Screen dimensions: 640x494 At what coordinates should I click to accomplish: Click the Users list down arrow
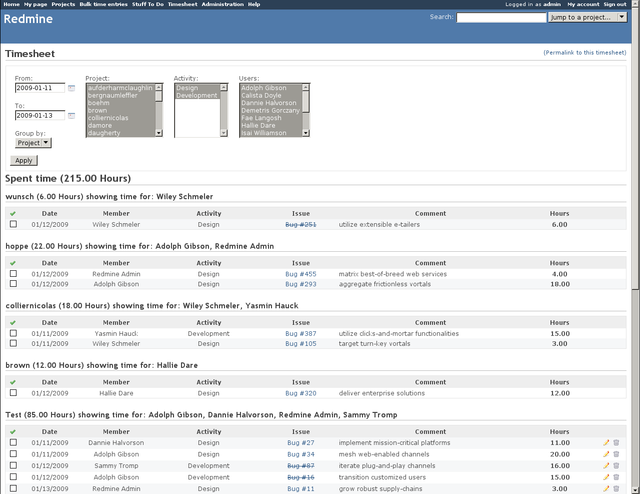tap(306, 133)
